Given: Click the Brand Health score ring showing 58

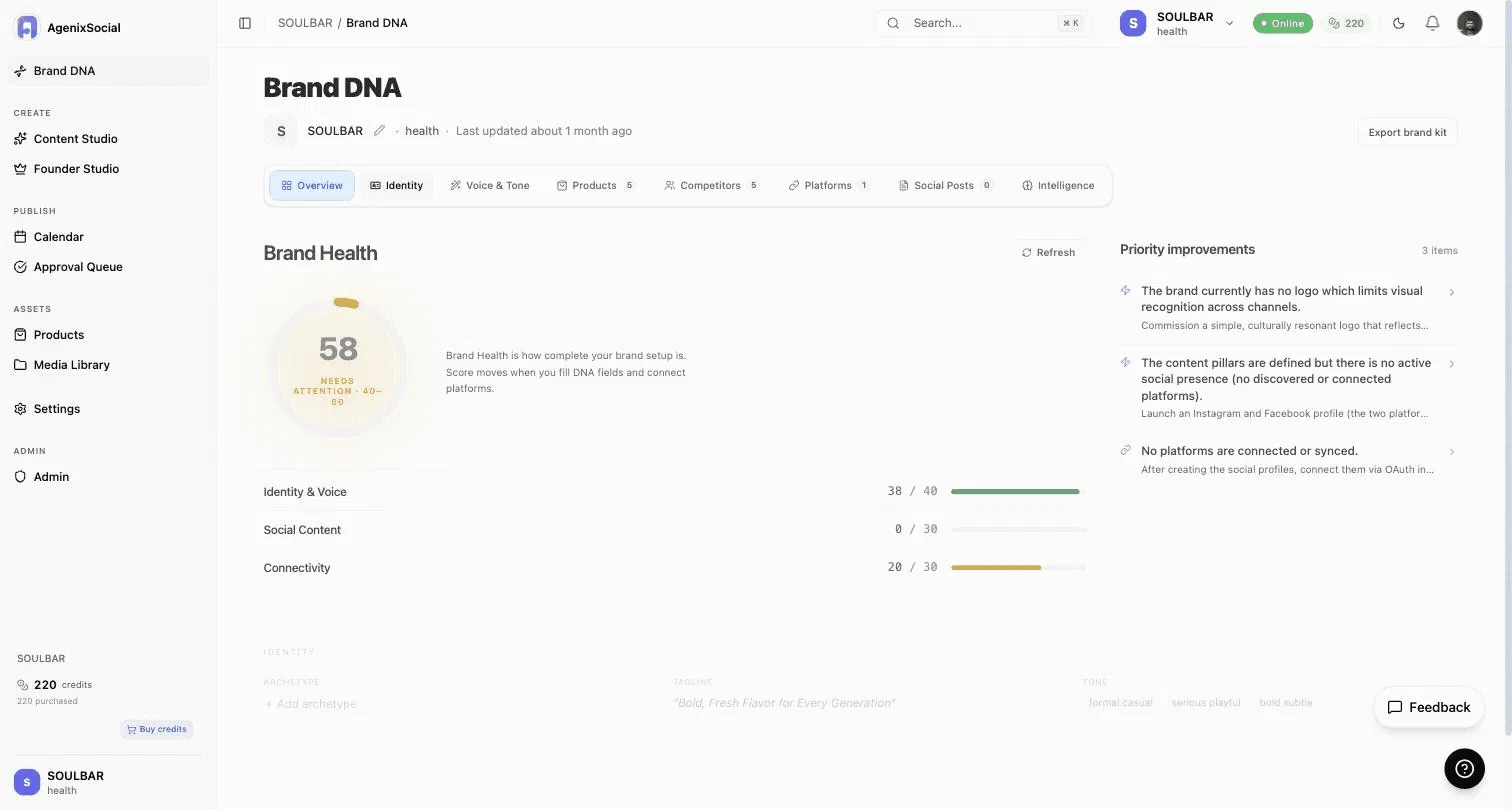Looking at the screenshot, I should 338,367.
